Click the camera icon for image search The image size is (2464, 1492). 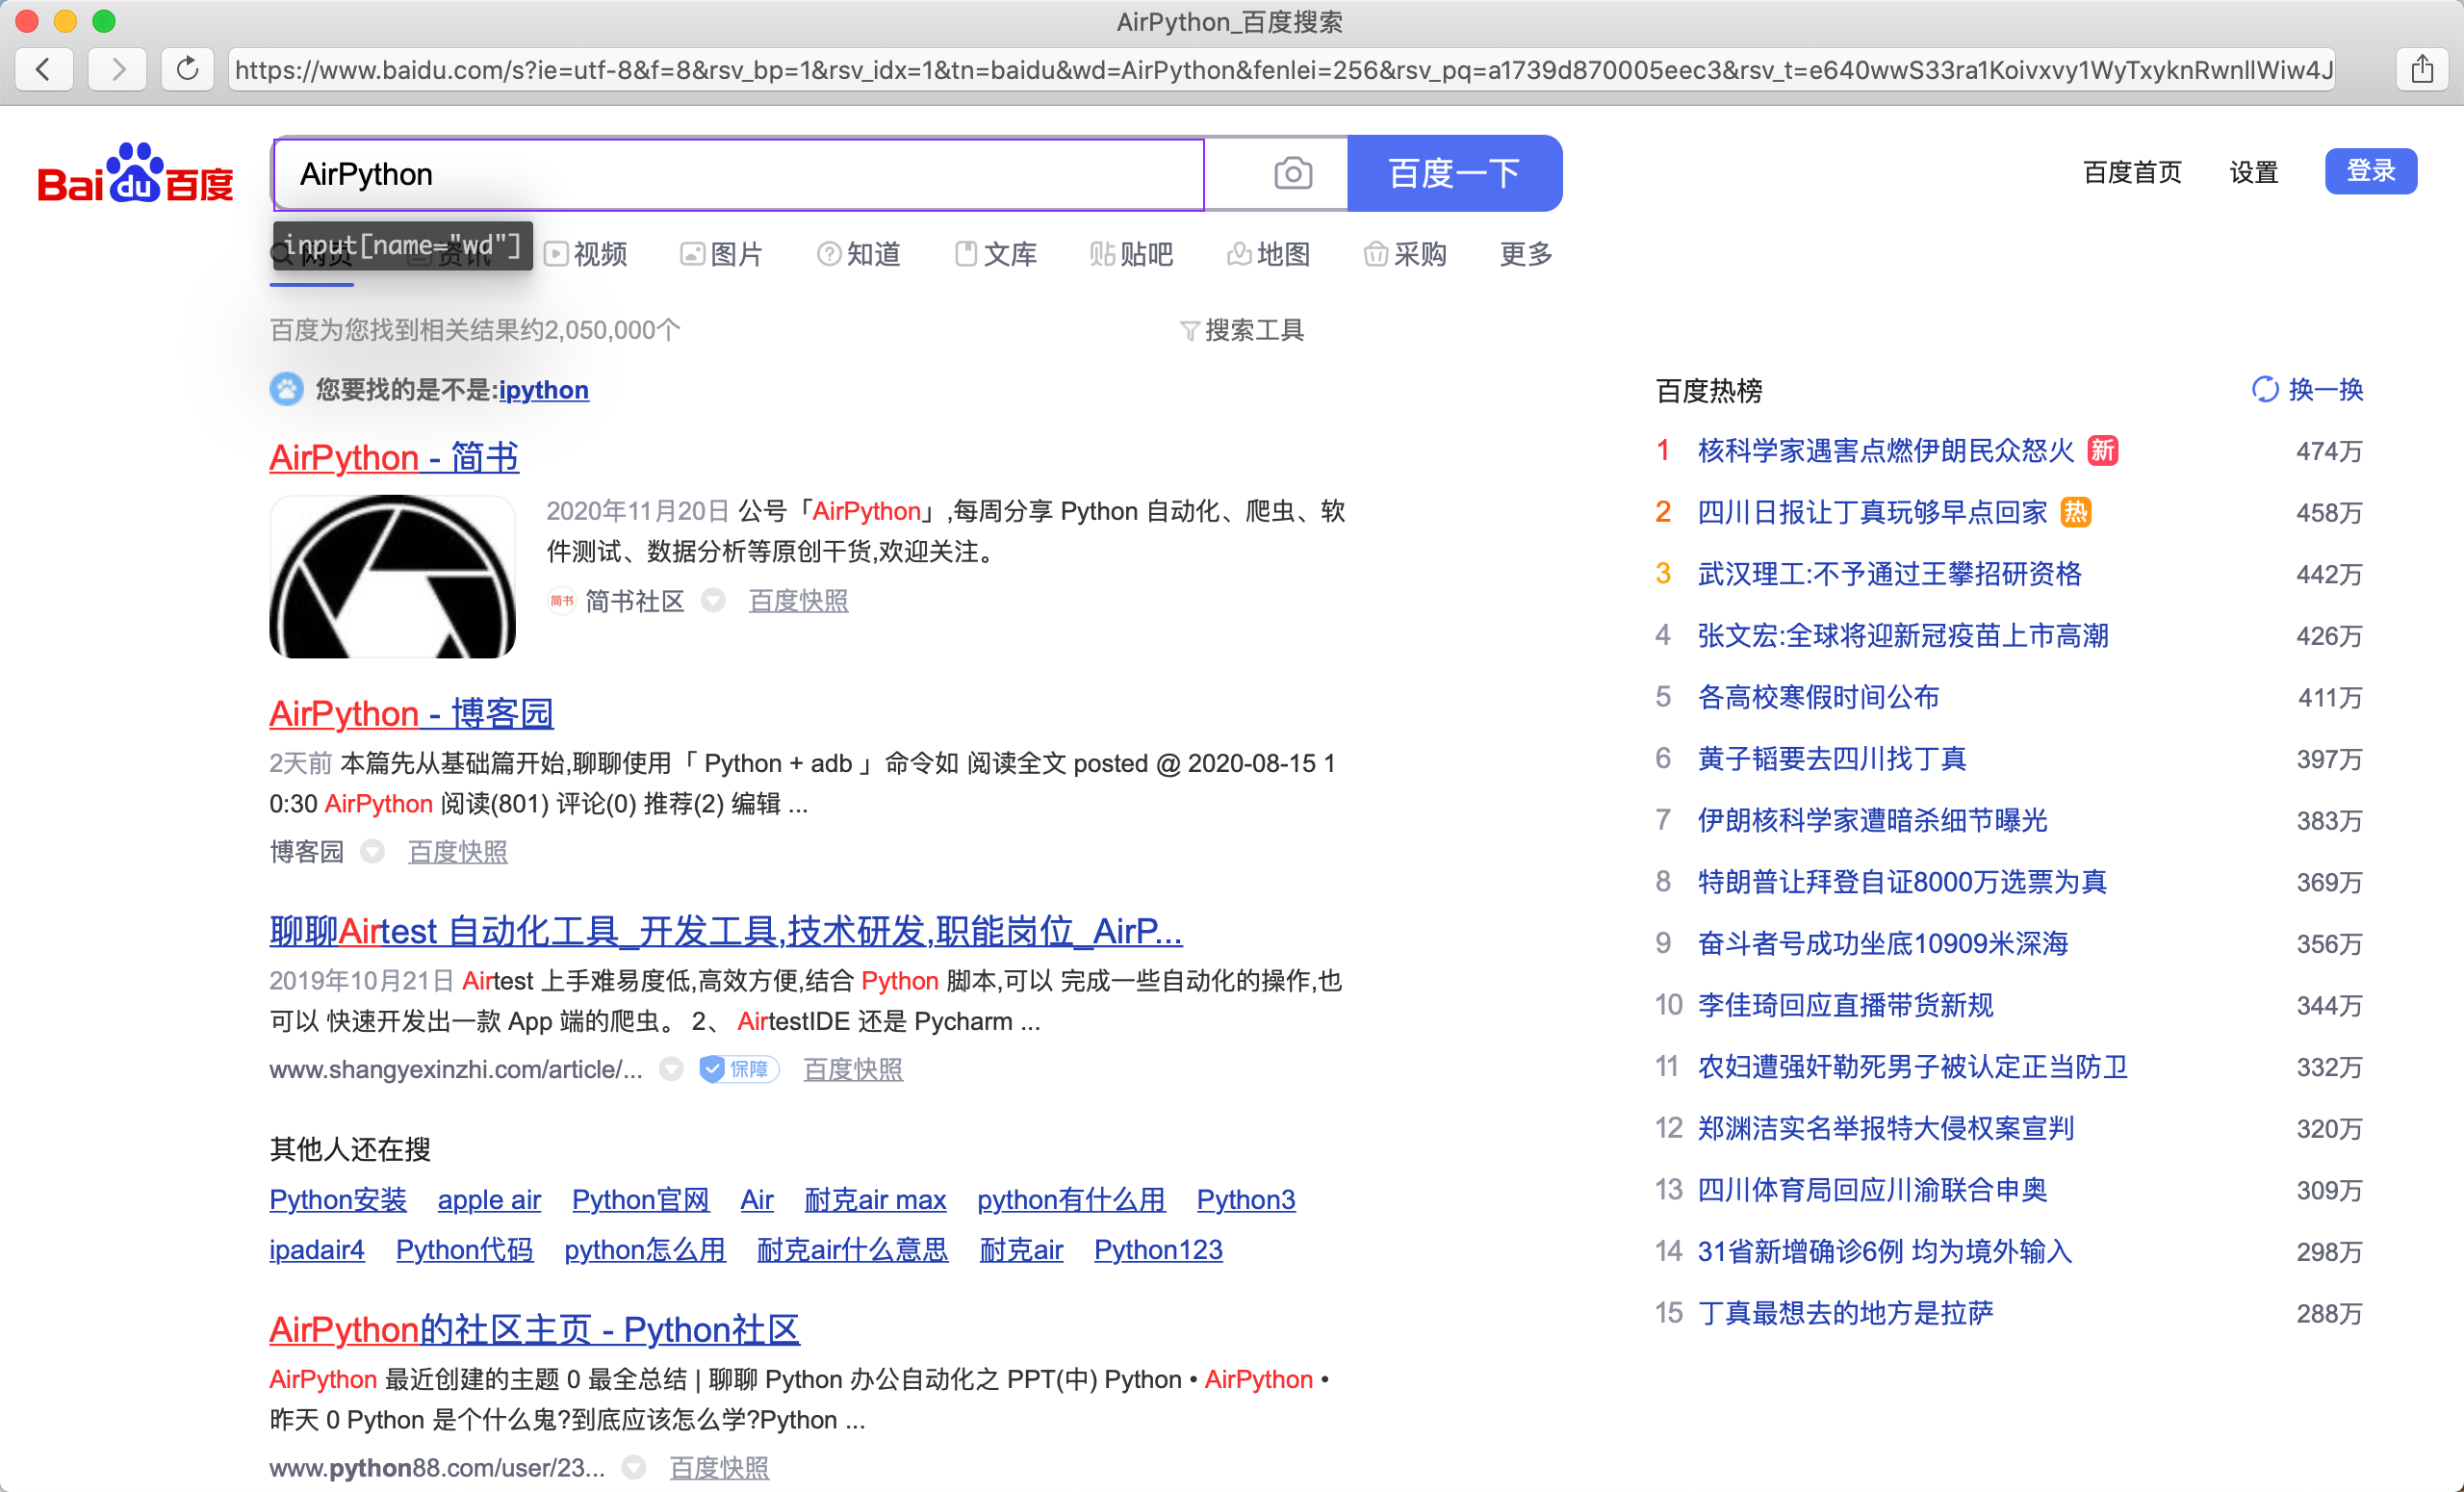[1293, 172]
